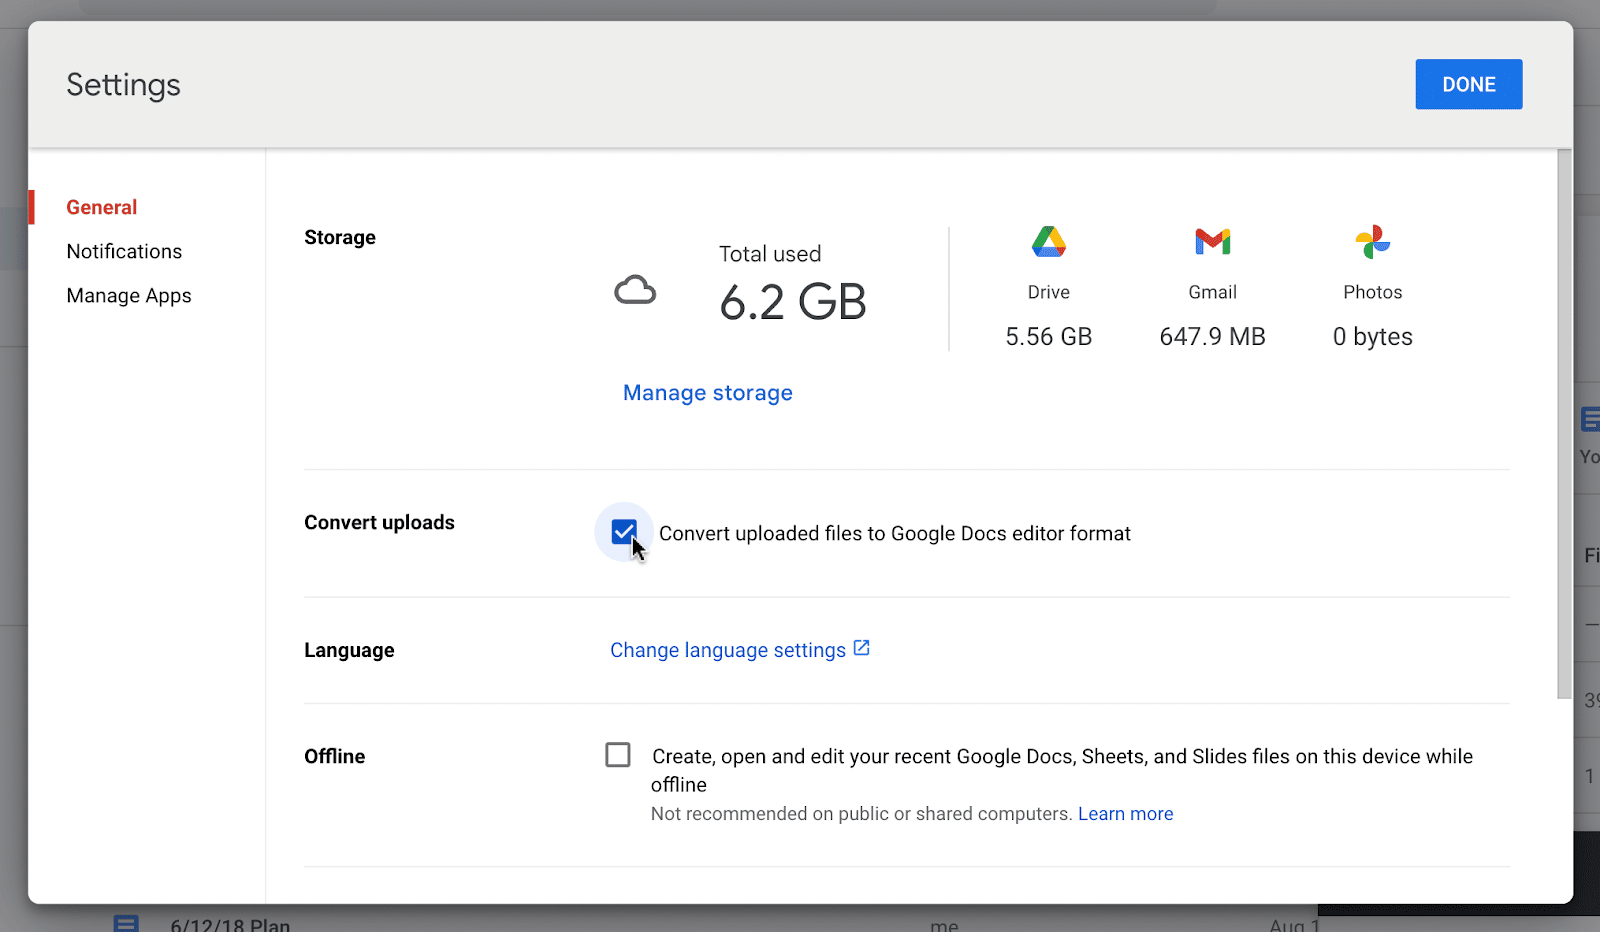Click the Google Photos pinwheel icon

(1372, 242)
